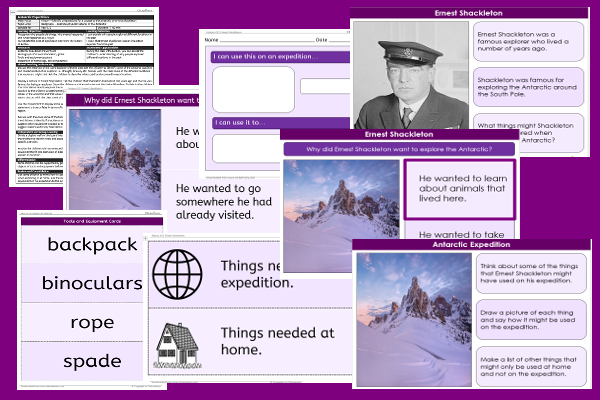Click the small label box beside the drawing box

click(x=325, y=87)
